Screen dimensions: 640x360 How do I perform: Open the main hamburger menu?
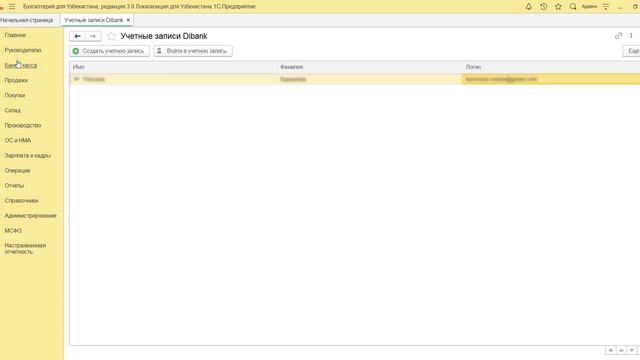coord(12,7)
